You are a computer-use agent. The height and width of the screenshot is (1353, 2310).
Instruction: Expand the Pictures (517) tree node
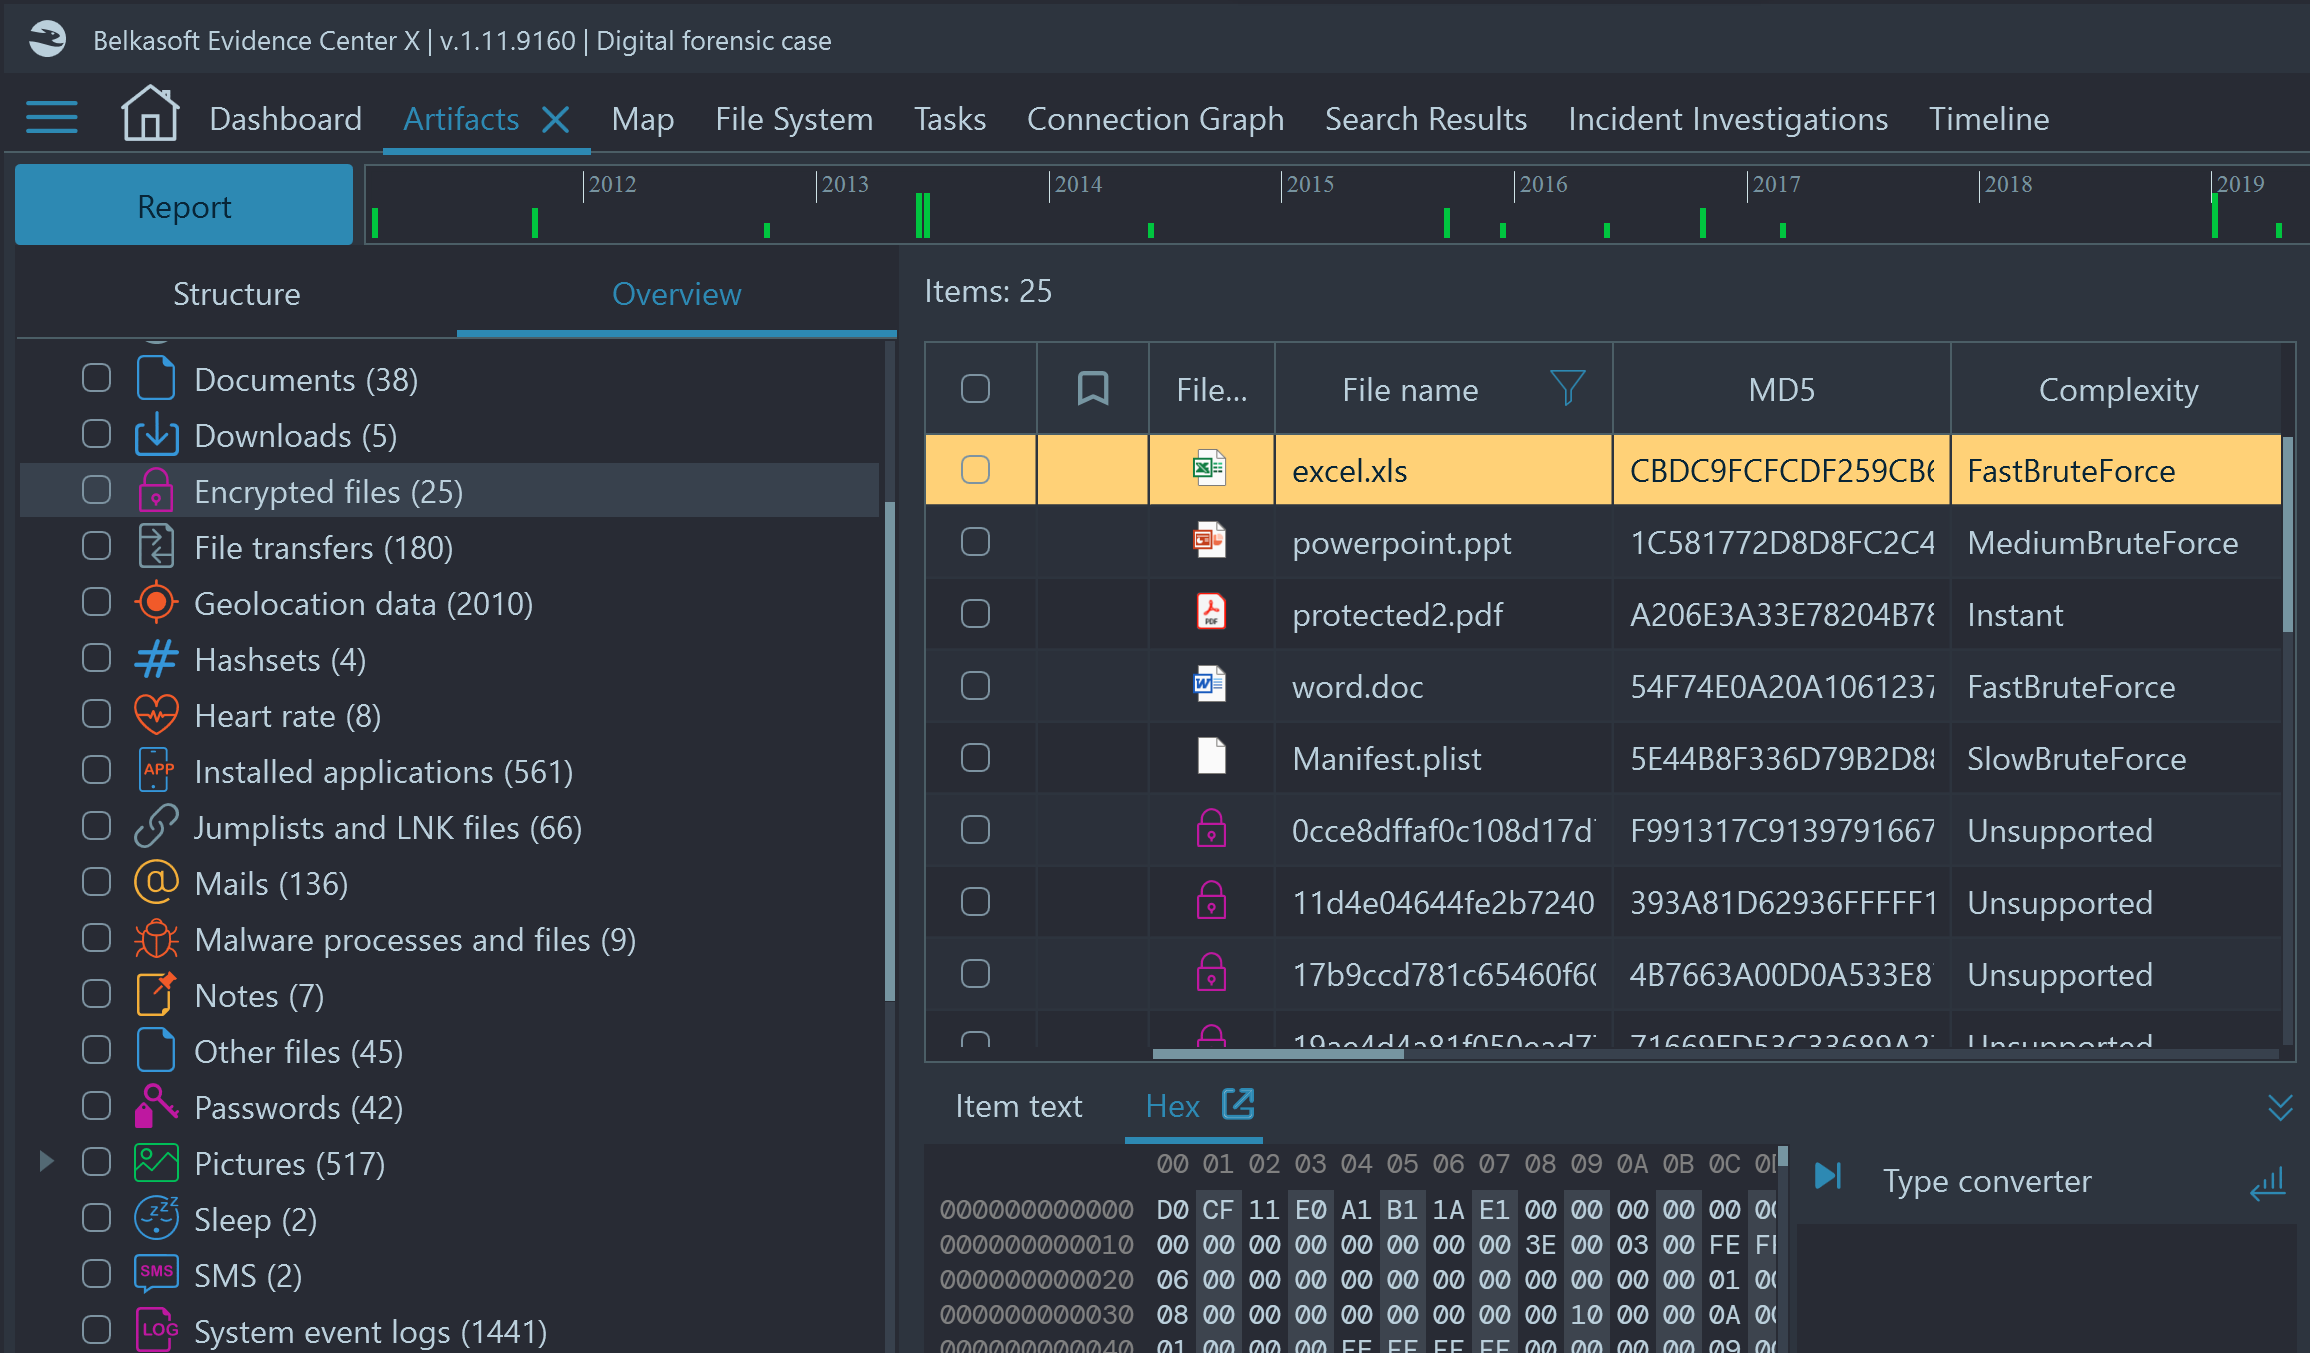click(x=46, y=1162)
